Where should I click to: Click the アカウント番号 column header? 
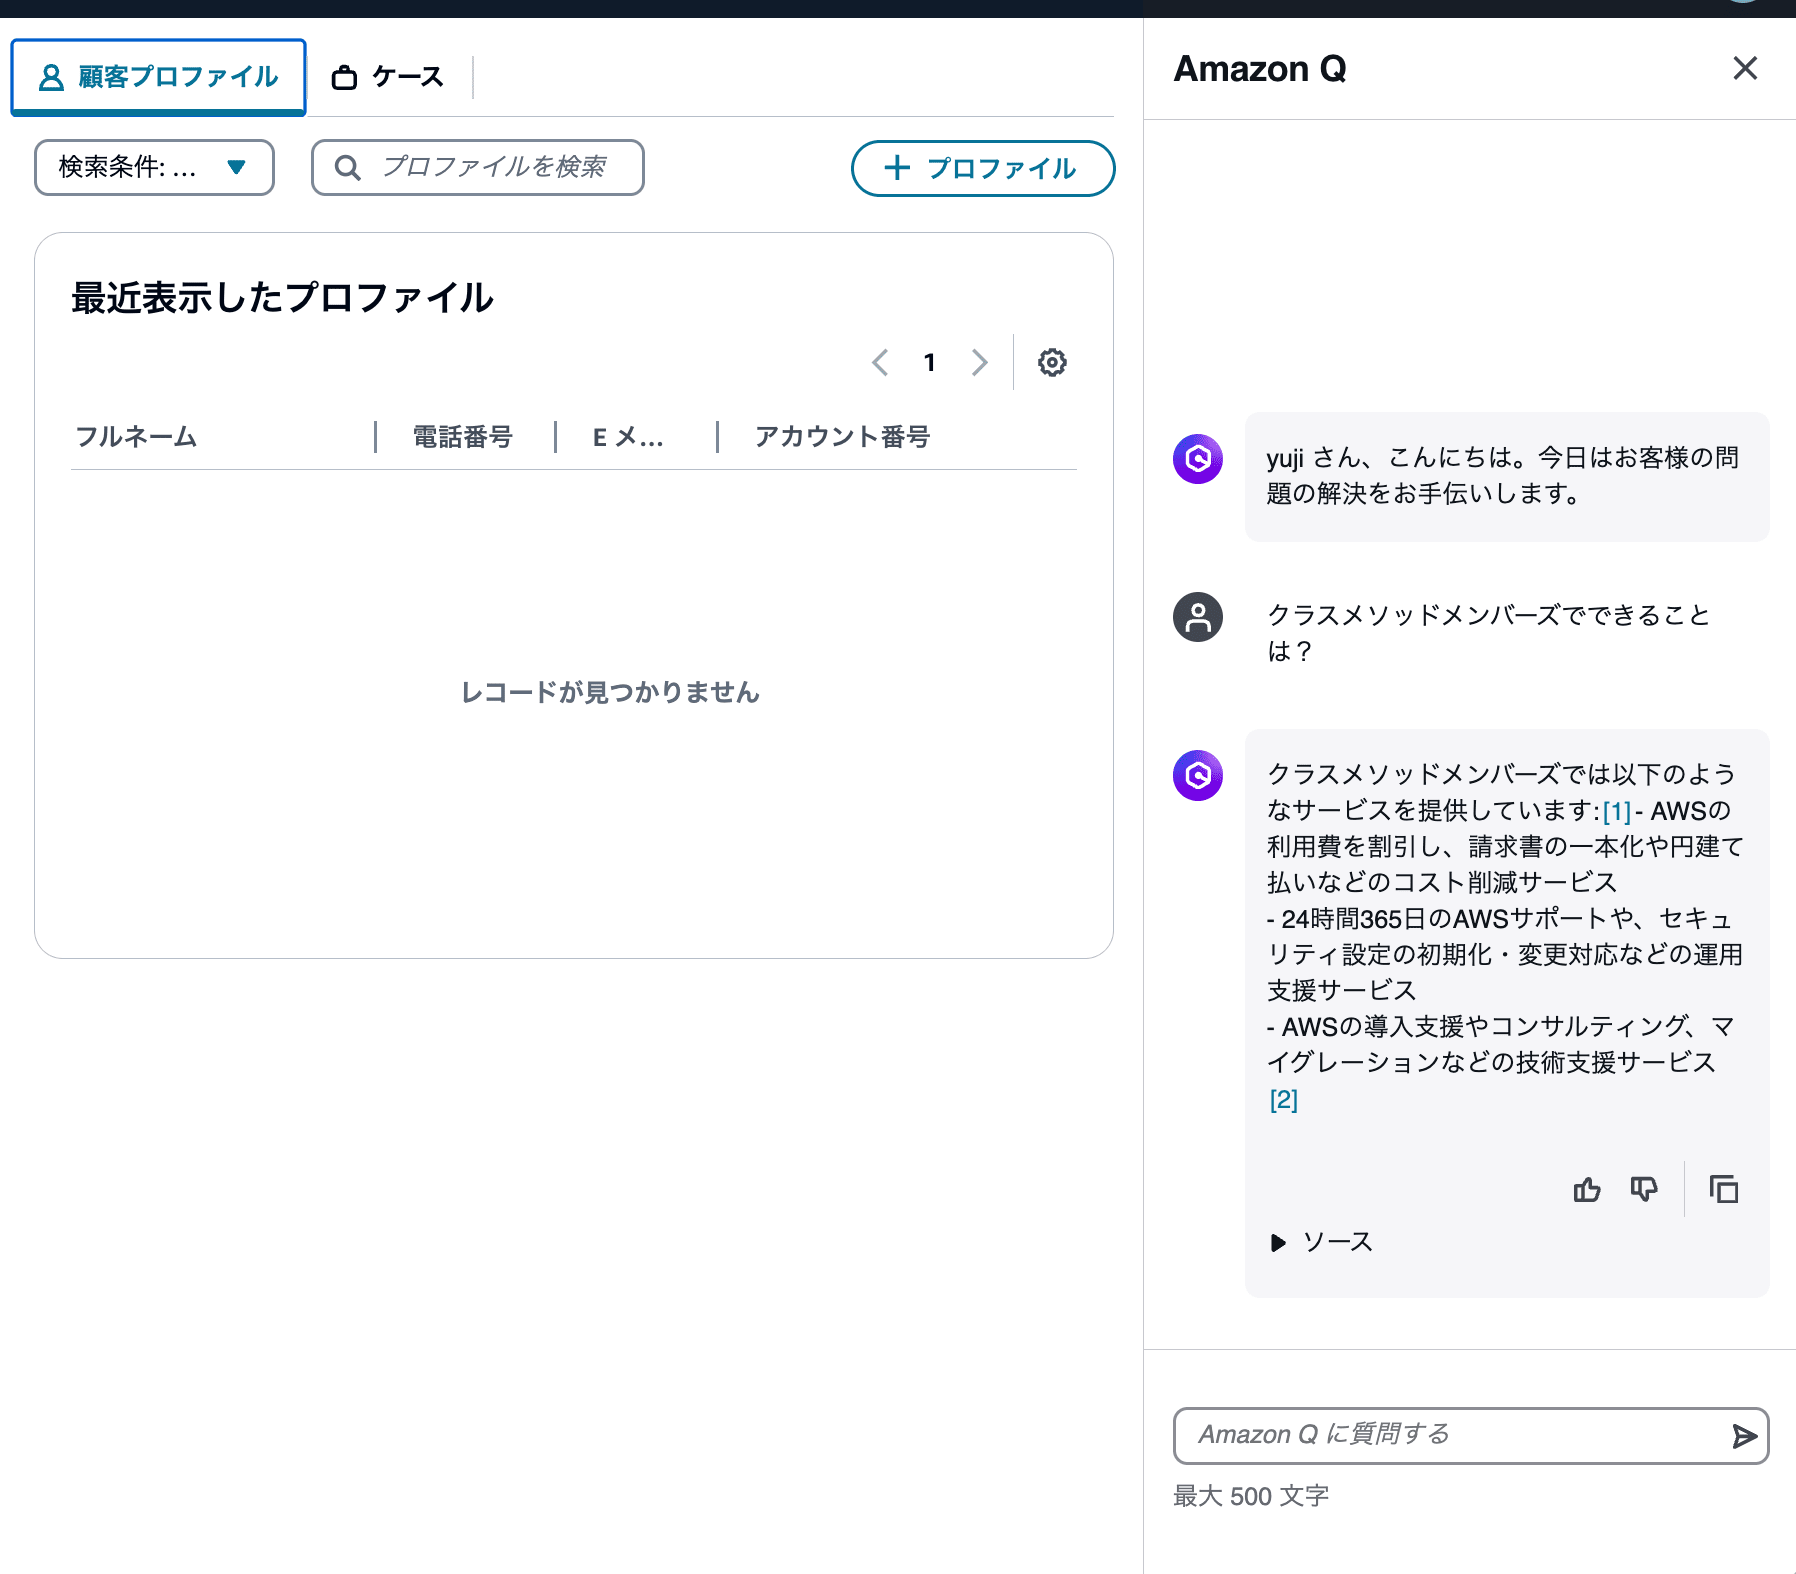[842, 437]
